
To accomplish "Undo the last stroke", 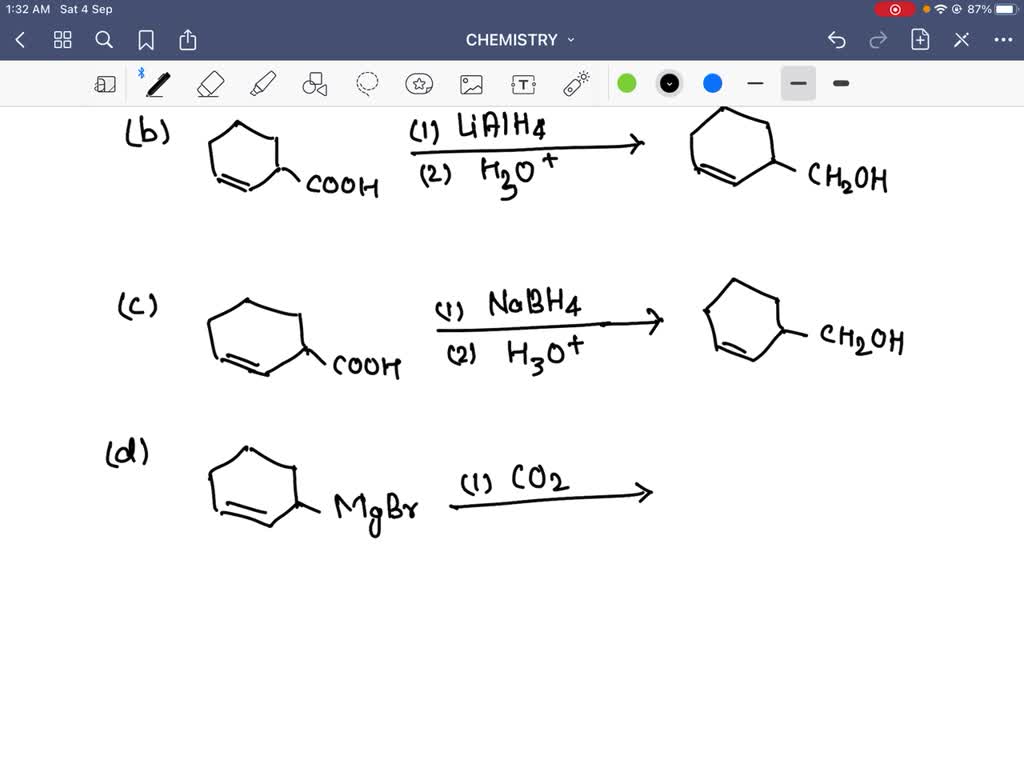I will tap(837, 40).
